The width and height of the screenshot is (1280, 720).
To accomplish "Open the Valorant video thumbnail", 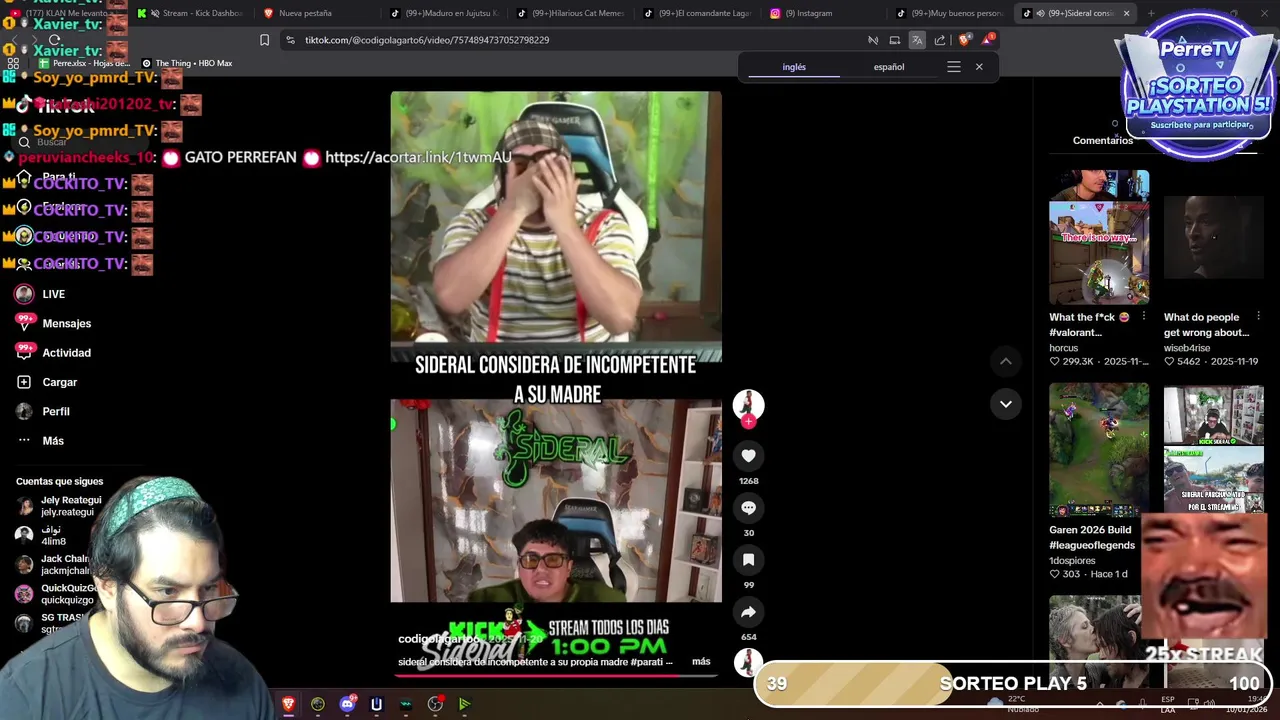I will point(1099,237).
